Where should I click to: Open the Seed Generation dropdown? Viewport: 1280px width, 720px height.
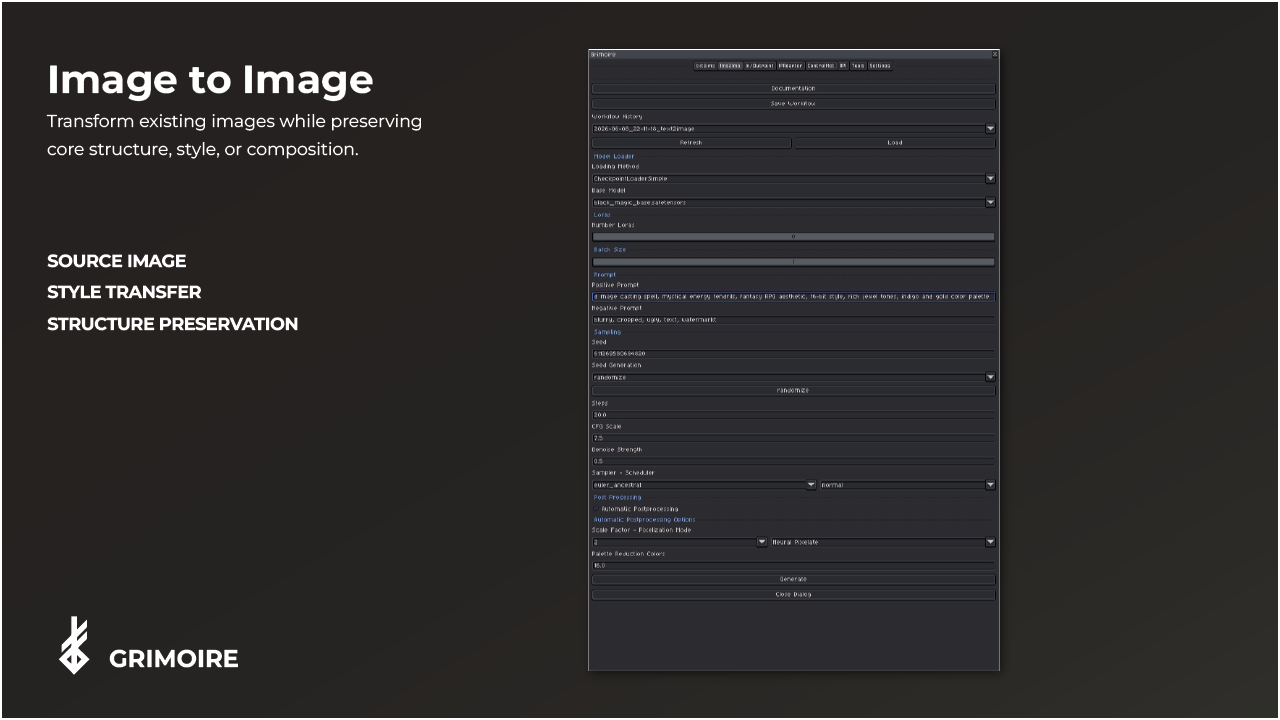pos(793,377)
